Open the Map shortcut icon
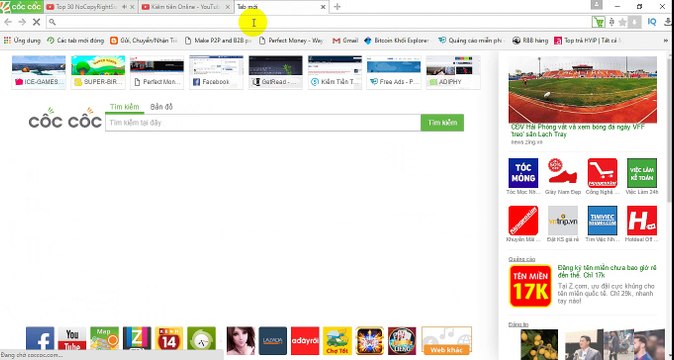This screenshot has width=674, height=360. pos(104,341)
